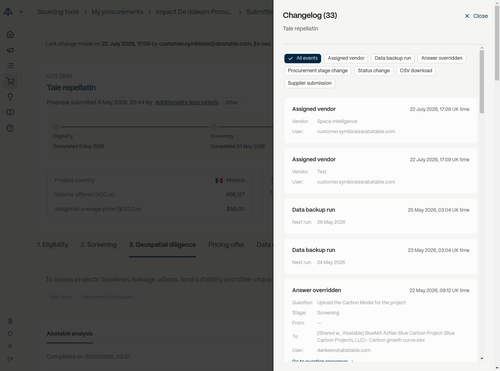Filter changelog by Data backup run
The height and width of the screenshot is (371, 500).
(393, 58)
